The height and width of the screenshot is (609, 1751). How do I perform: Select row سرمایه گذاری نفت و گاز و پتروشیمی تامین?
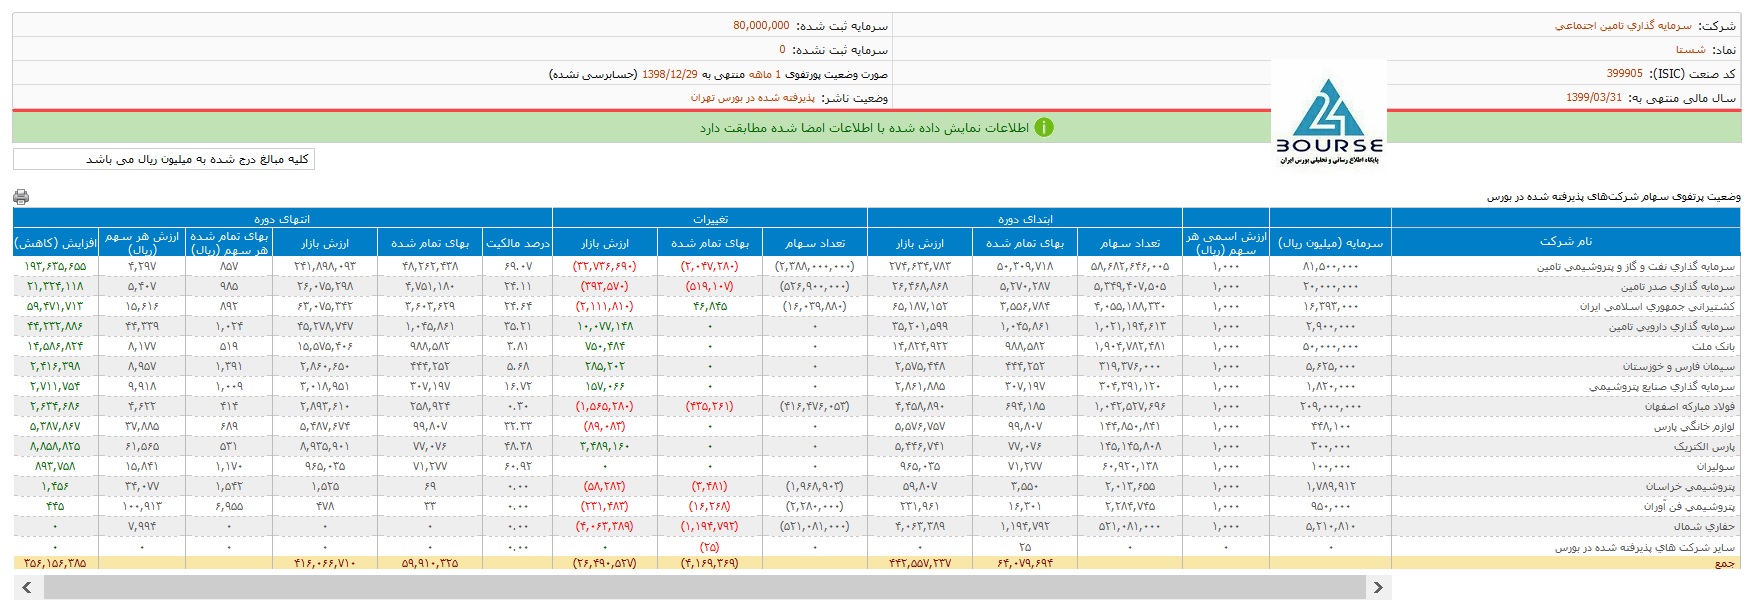click(x=1636, y=267)
